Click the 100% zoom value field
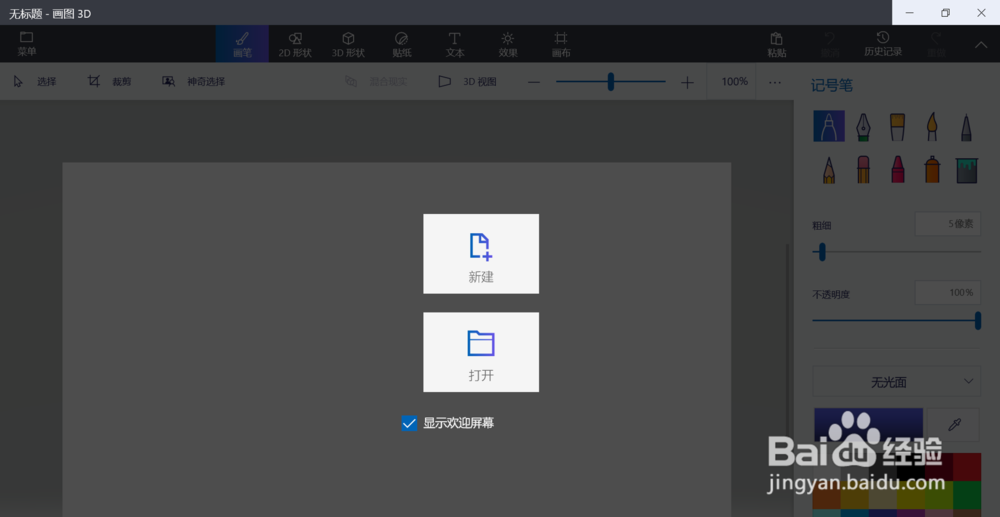1000x517 pixels. coord(734,82)
